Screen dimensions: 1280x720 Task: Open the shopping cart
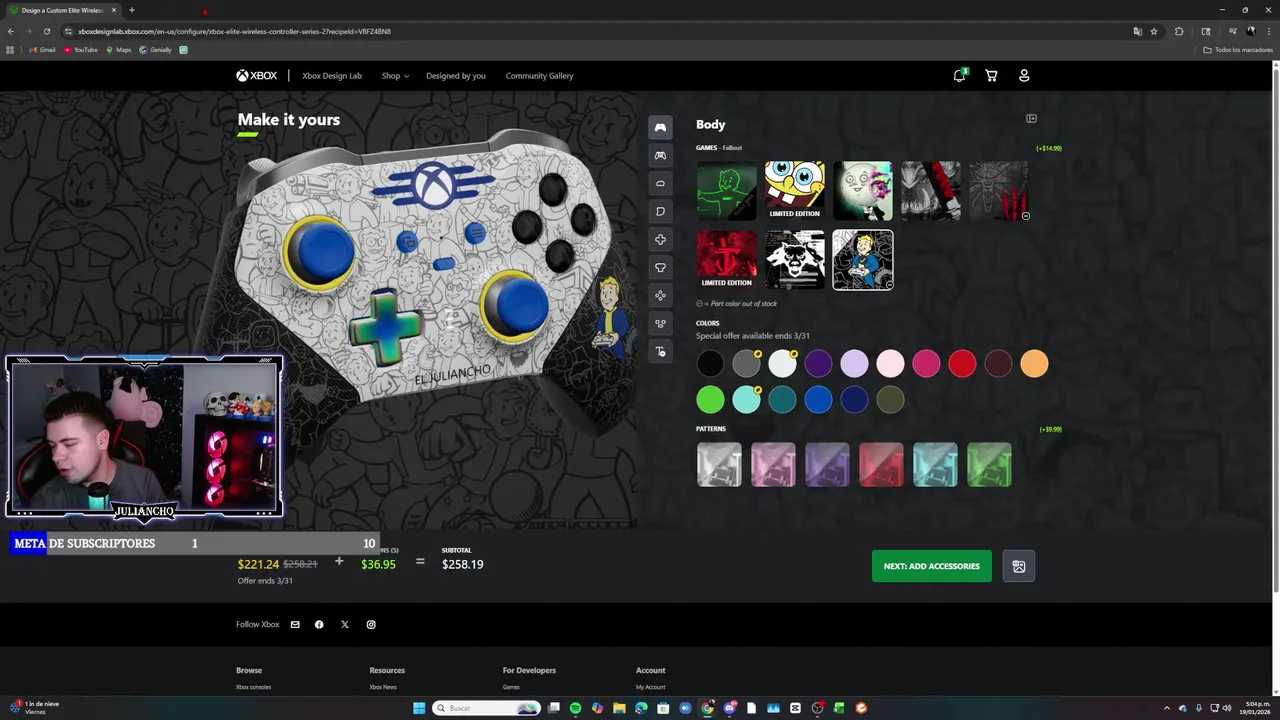click(991, 75)
